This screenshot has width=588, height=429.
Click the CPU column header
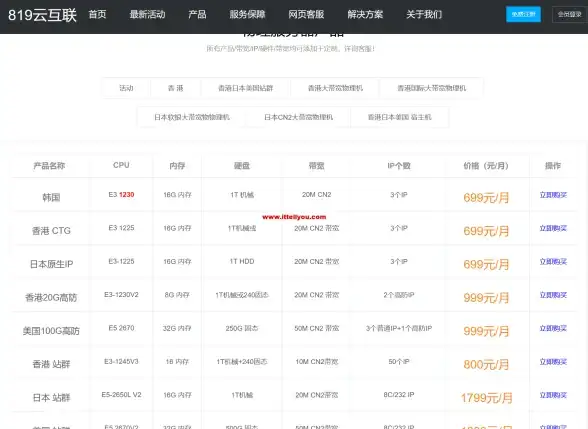[x=121, y=165]
